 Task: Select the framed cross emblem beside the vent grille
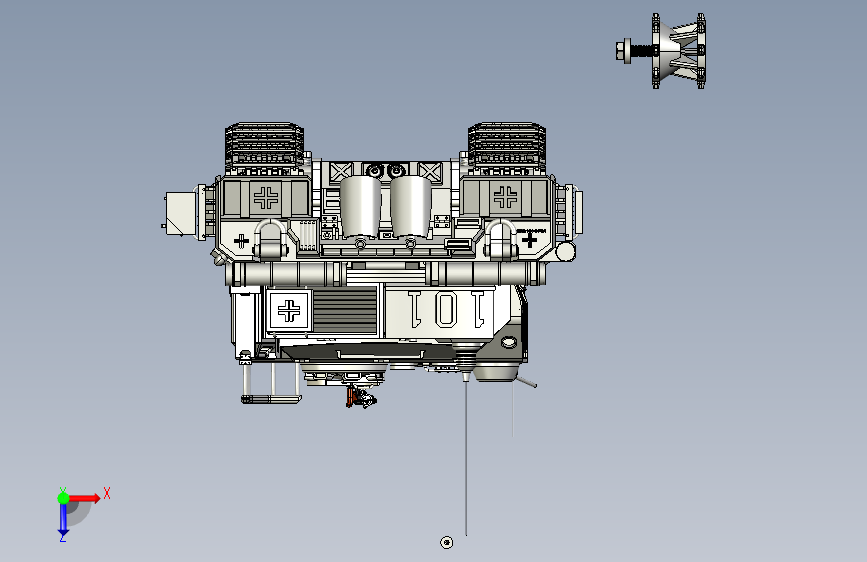[x=289, y=310]
